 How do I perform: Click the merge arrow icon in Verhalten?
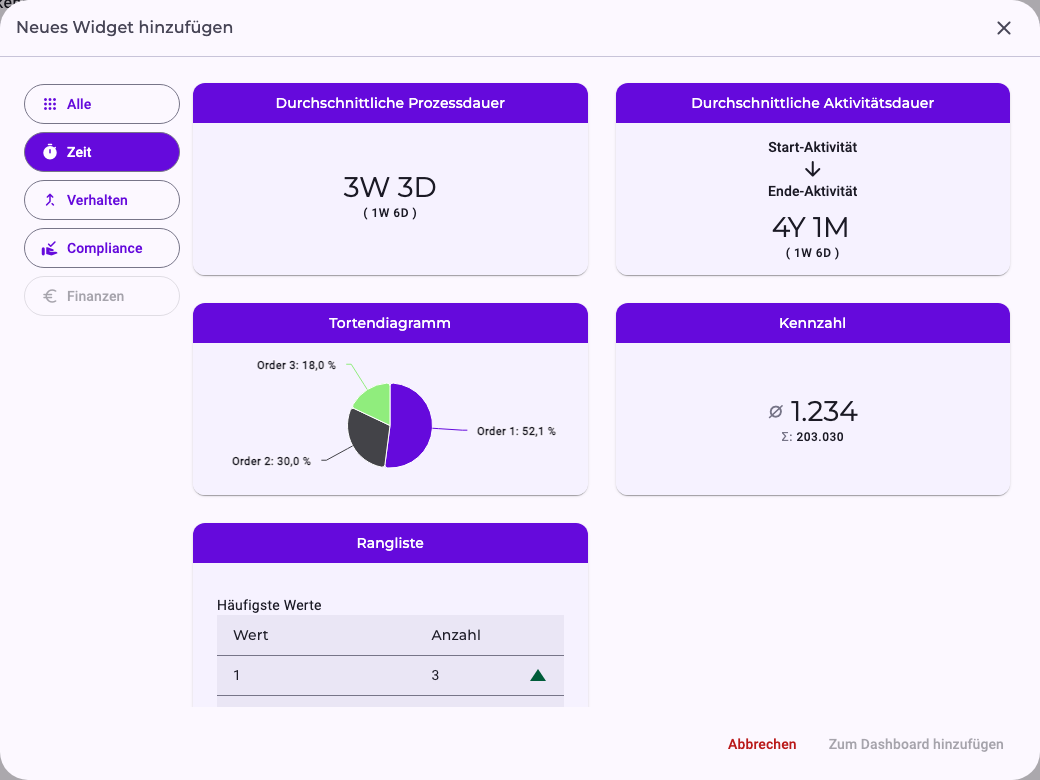(x=50, y=200)
